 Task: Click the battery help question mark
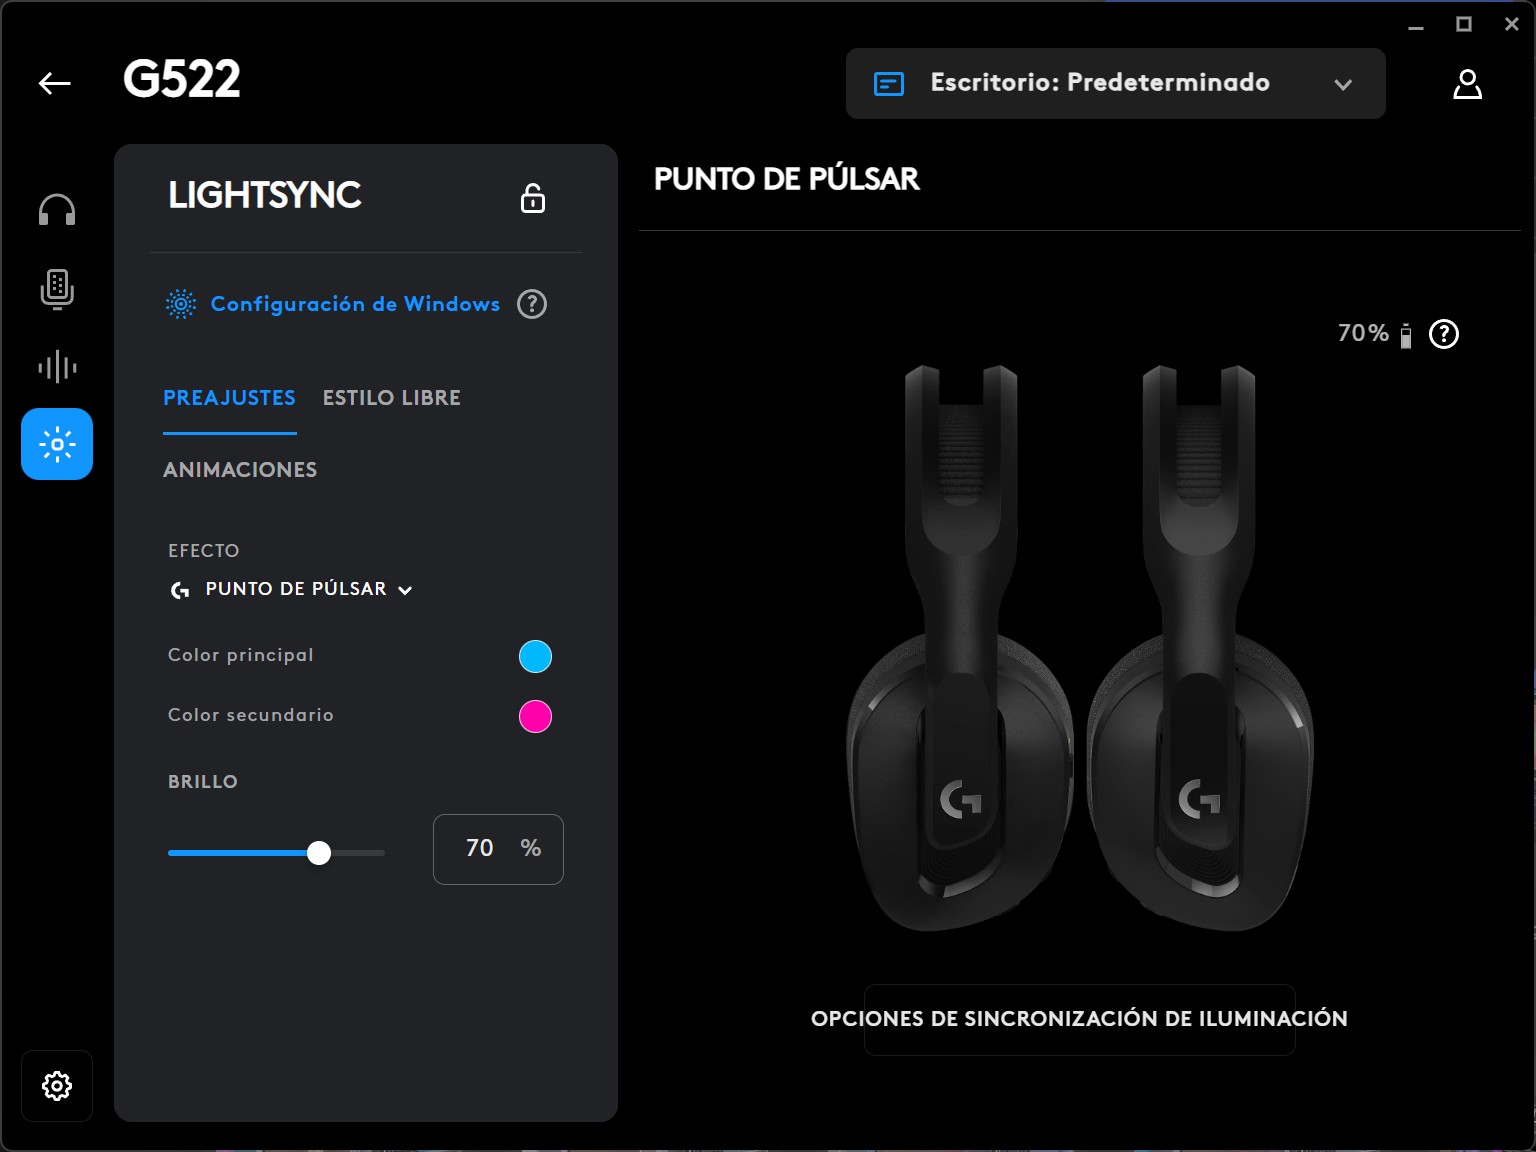[x=1444, y=334]
